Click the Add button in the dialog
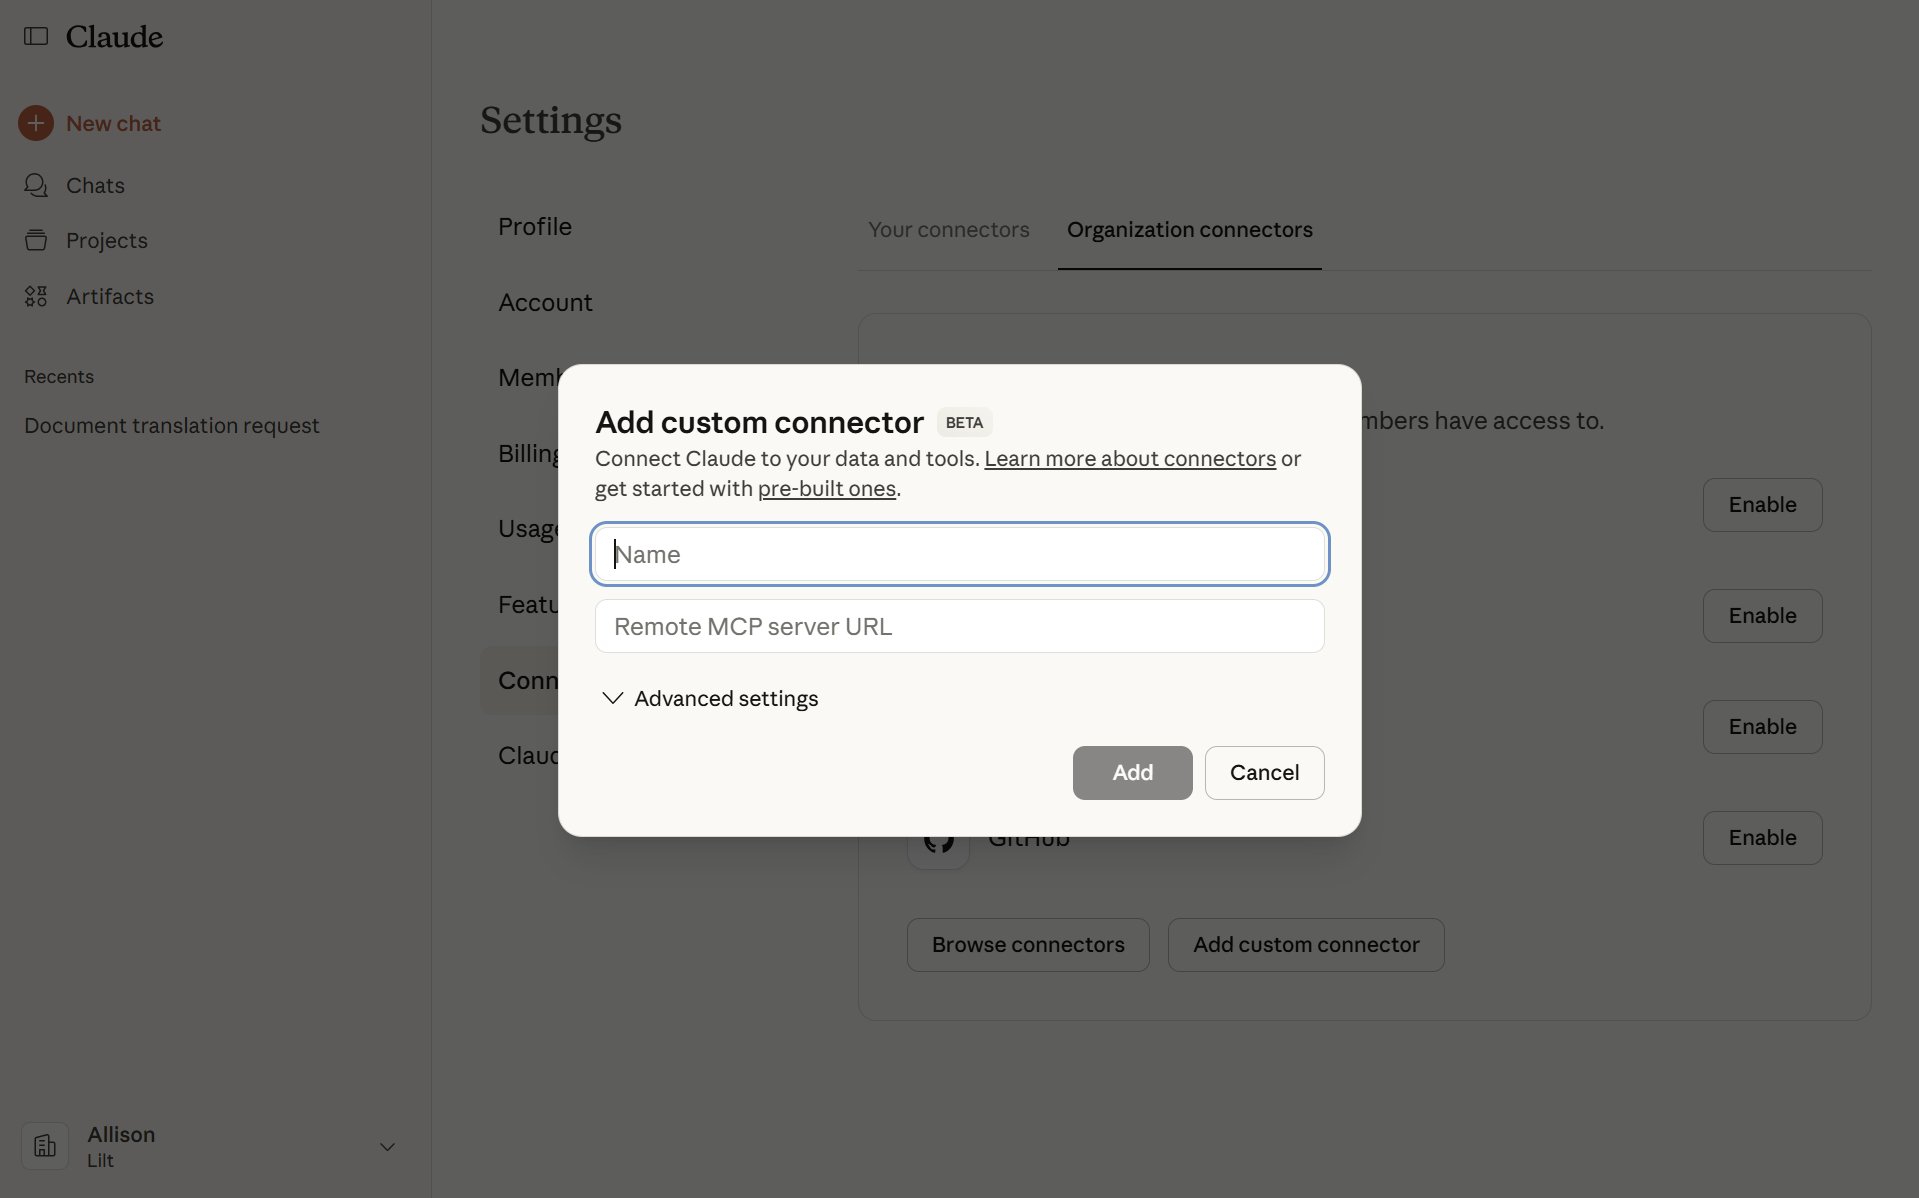1919x1198 pixels. 1132,772
